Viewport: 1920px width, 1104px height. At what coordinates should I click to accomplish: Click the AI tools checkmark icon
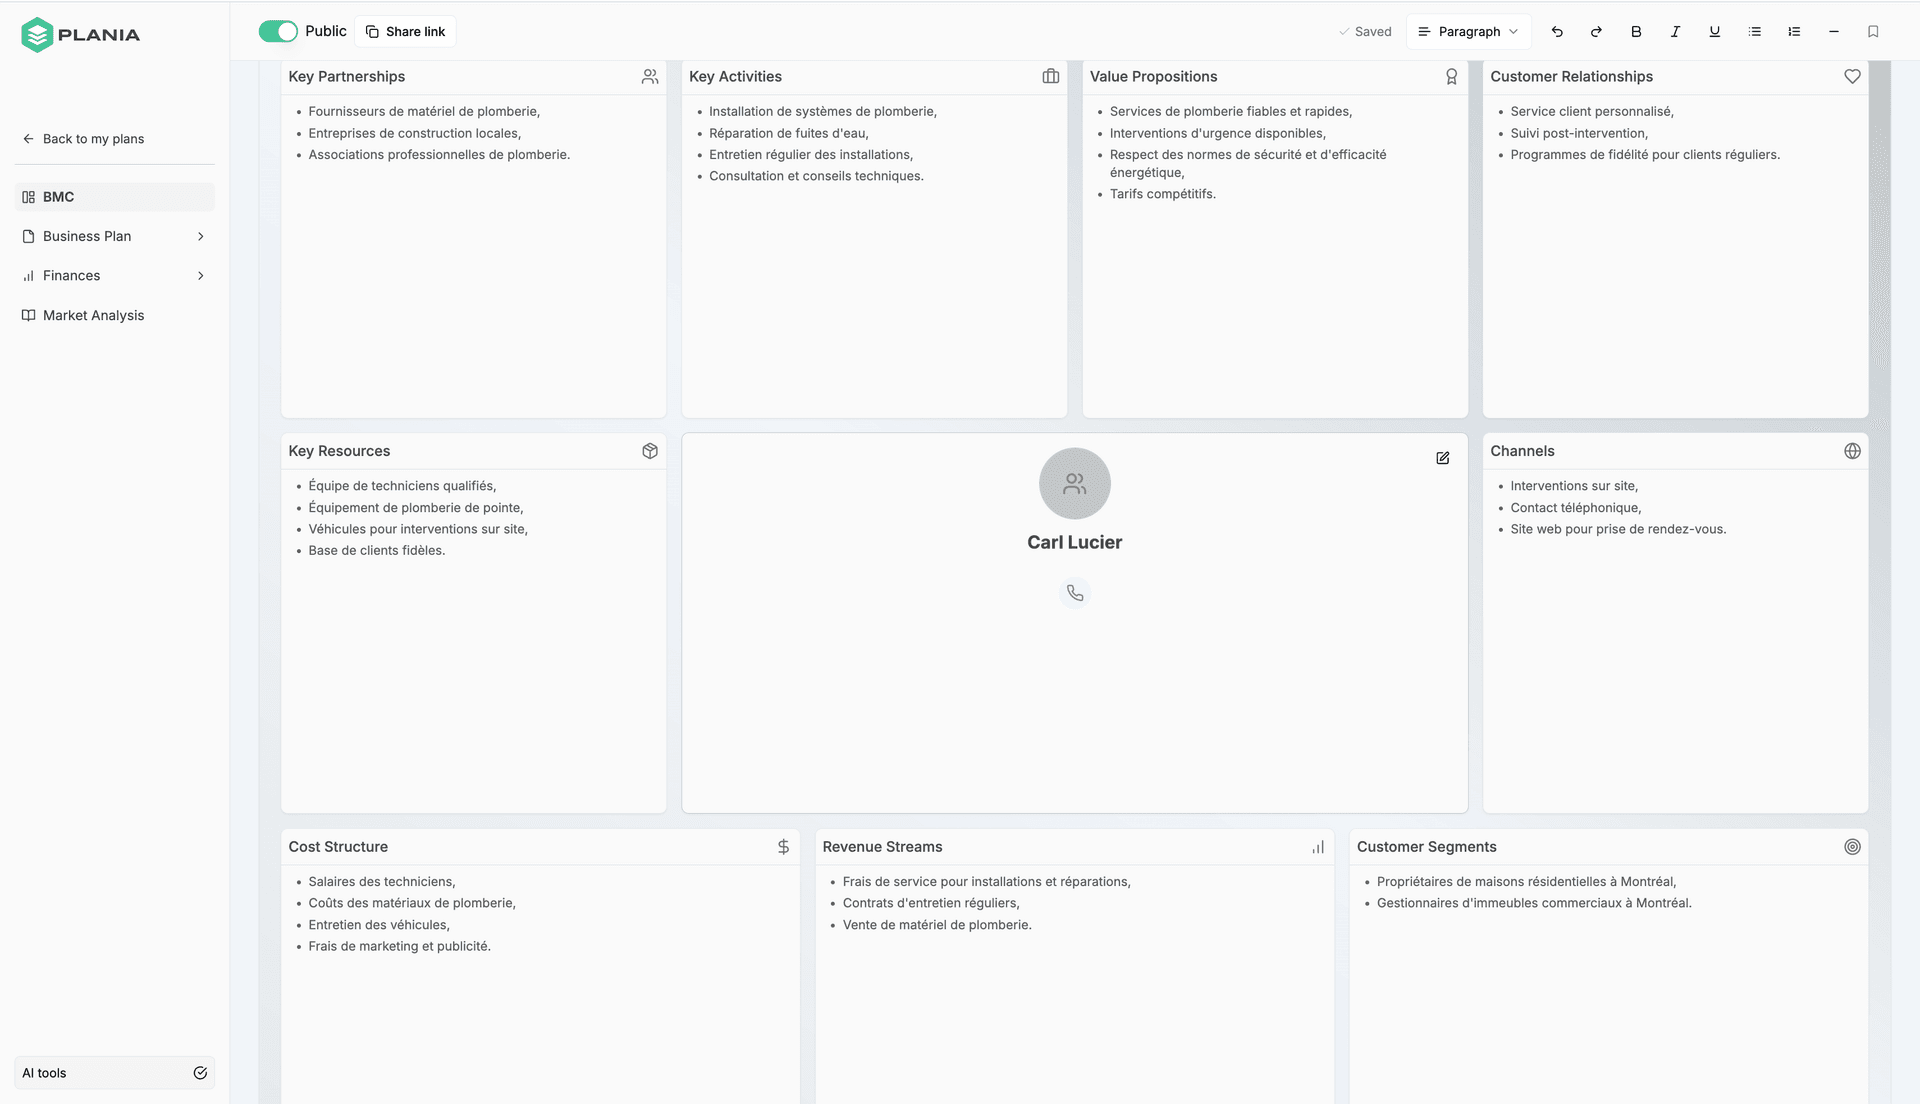pyautogui.click(x=200, y=1072)
